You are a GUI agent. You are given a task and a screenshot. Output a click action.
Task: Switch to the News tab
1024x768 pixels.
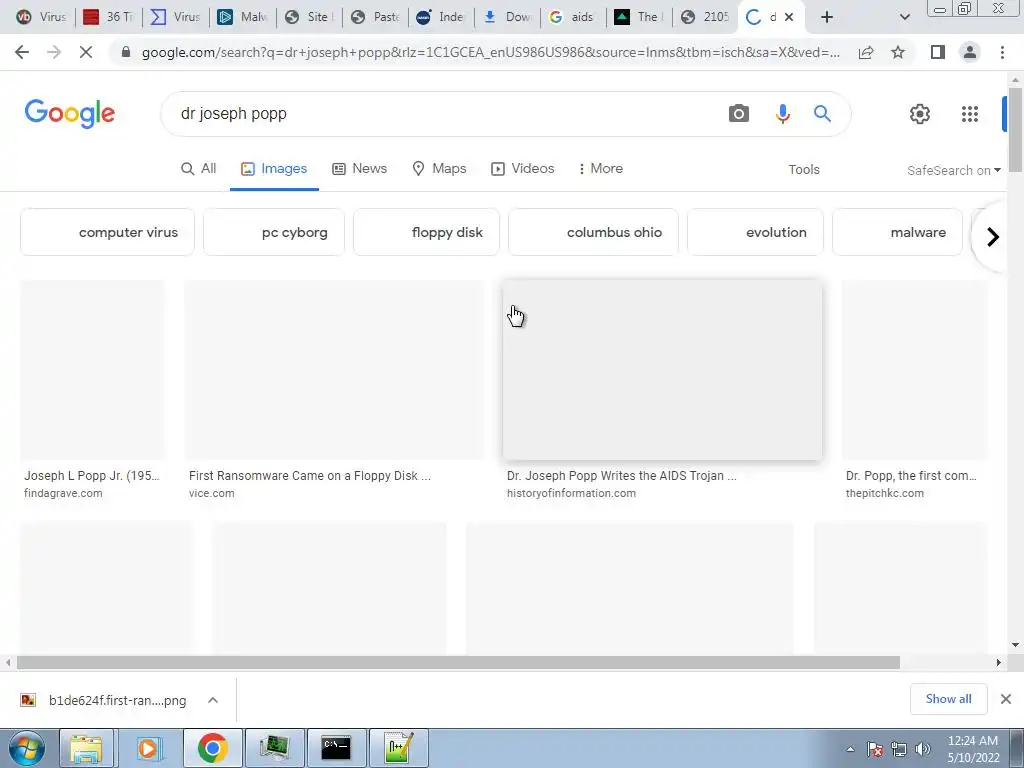360,168
